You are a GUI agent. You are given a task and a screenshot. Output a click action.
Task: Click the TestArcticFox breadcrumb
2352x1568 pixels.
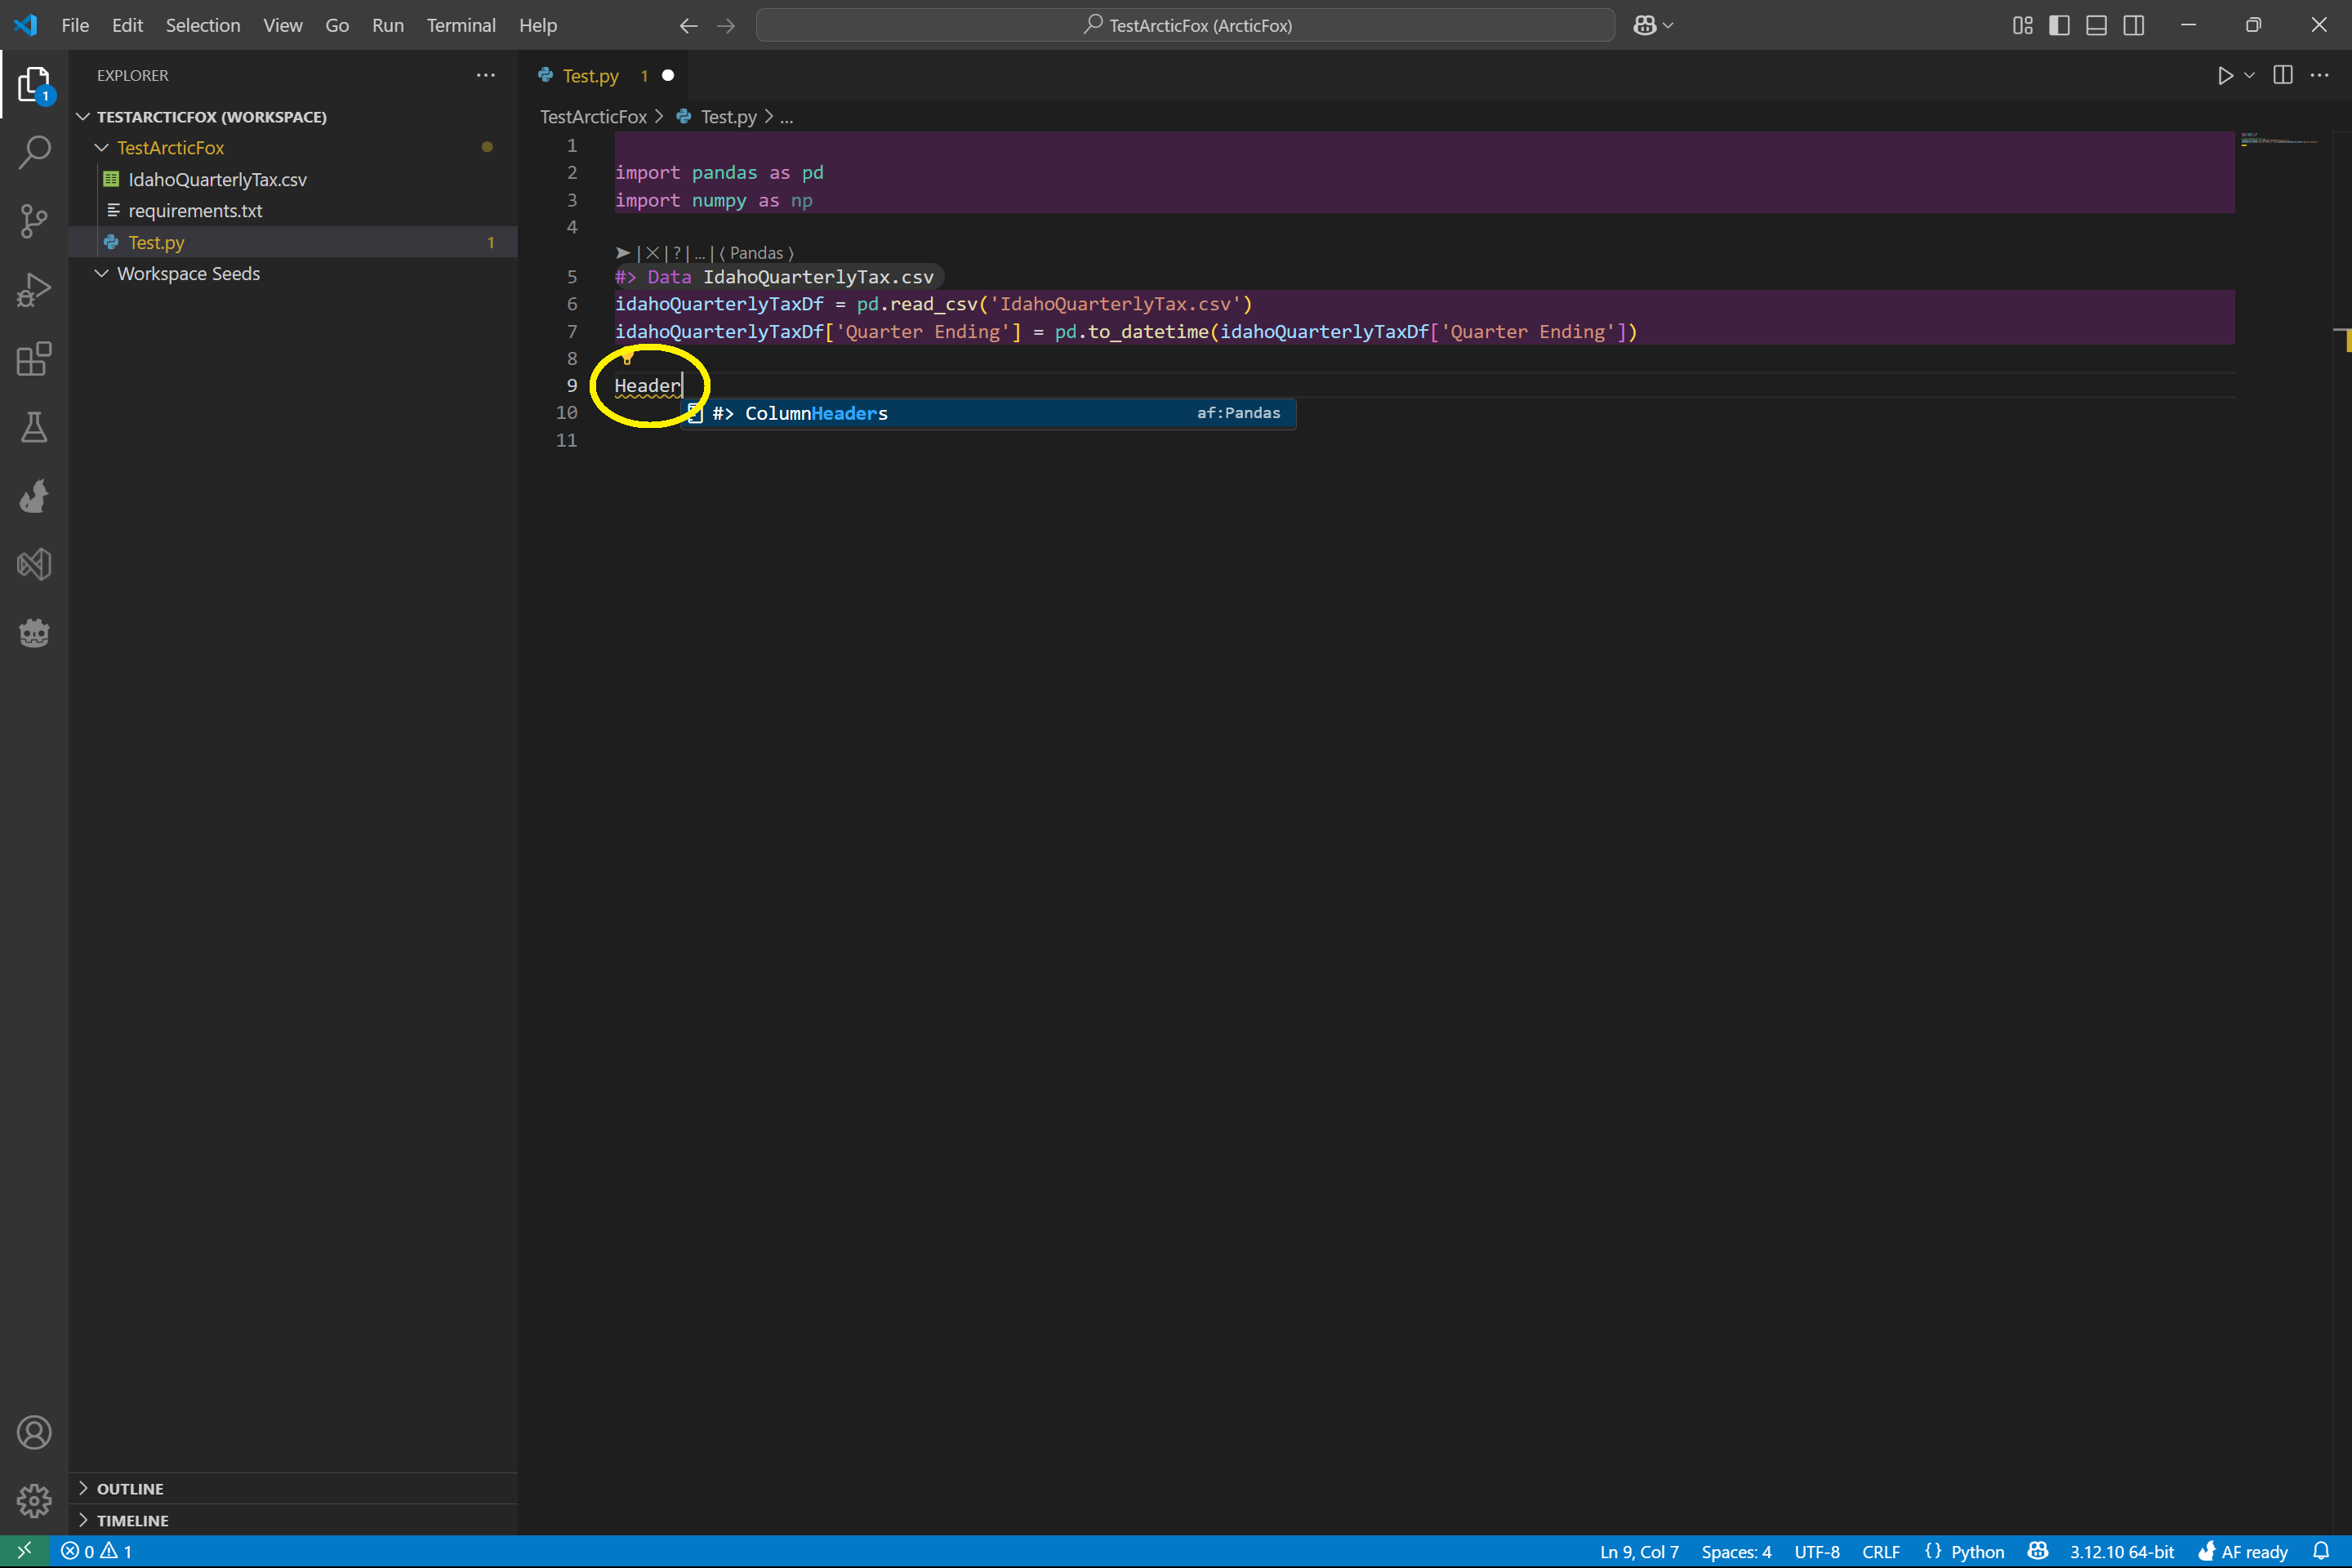tap(593, 117)
